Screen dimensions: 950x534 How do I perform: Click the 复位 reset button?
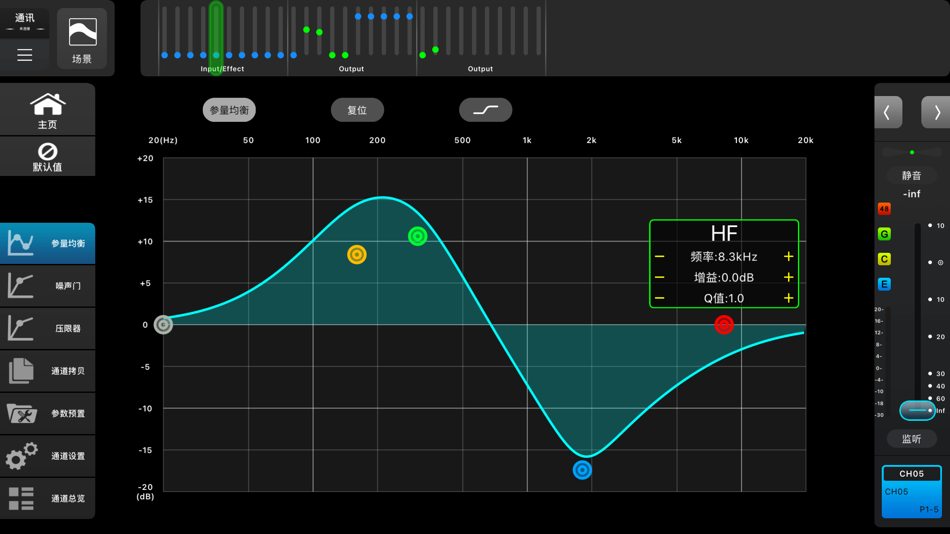coord(357,110)
